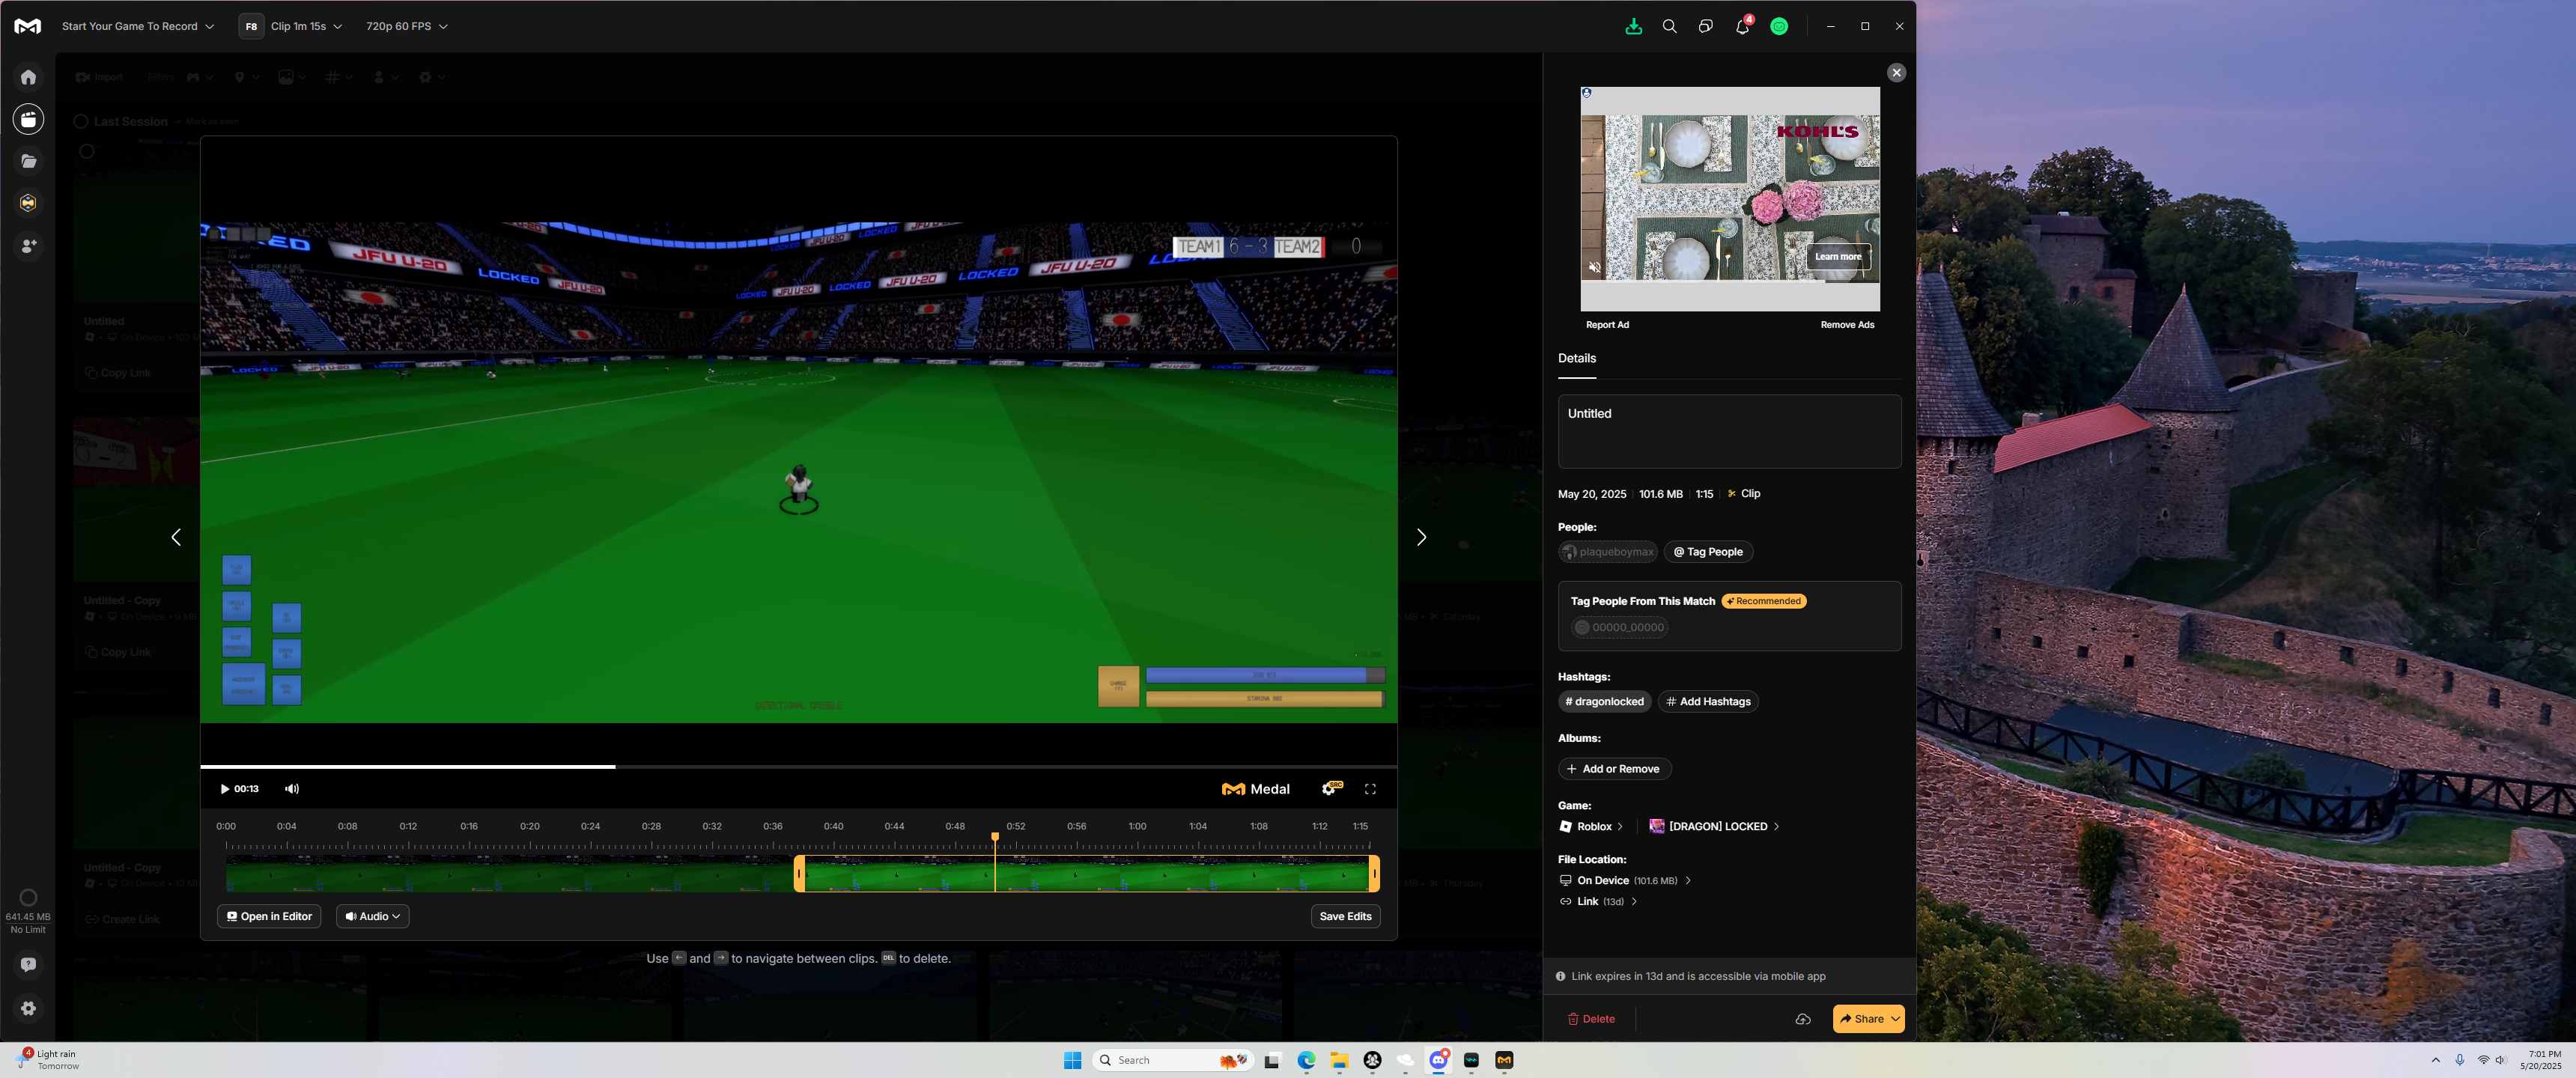Click Add Hashtags button
The height and width of the screenshot is (1078, 2576).
click(1708, 701)
